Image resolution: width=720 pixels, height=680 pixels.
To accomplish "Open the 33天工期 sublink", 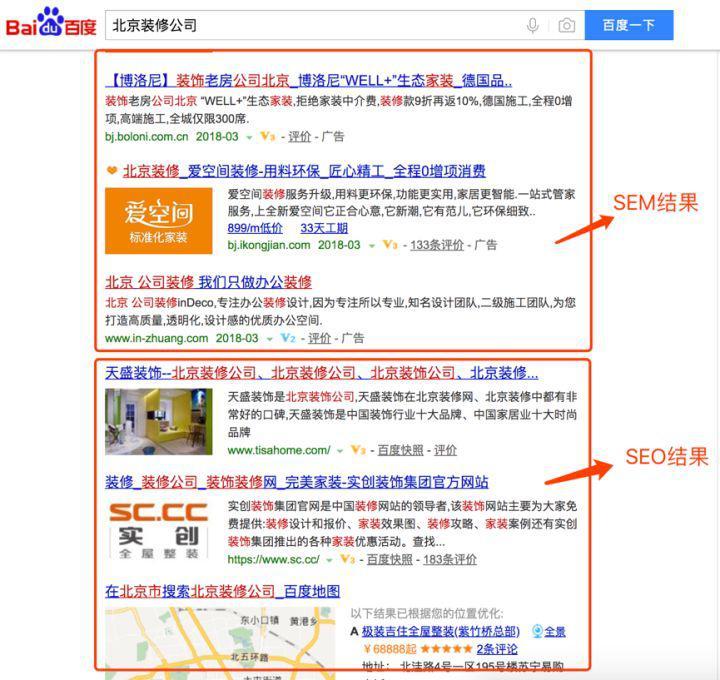I will (324, 228).
